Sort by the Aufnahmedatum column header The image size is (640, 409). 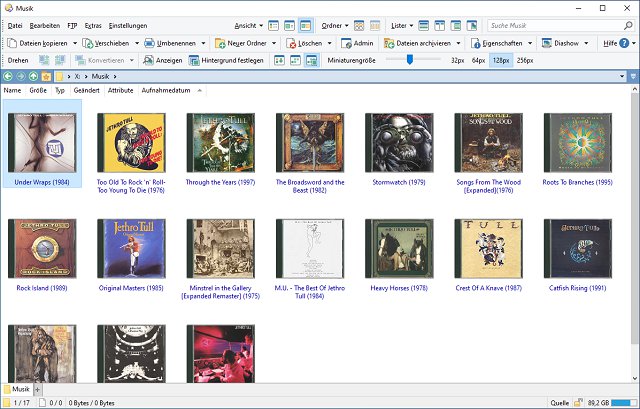pos(166,91)
